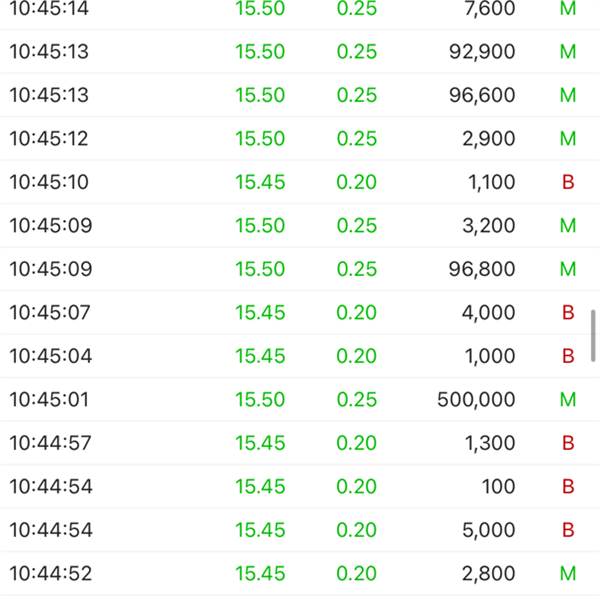Image resolution: width=600 pixels, height=600 pixels.
Task: Click the M marker on the 2,800 trade
Action: click(568, 574)
